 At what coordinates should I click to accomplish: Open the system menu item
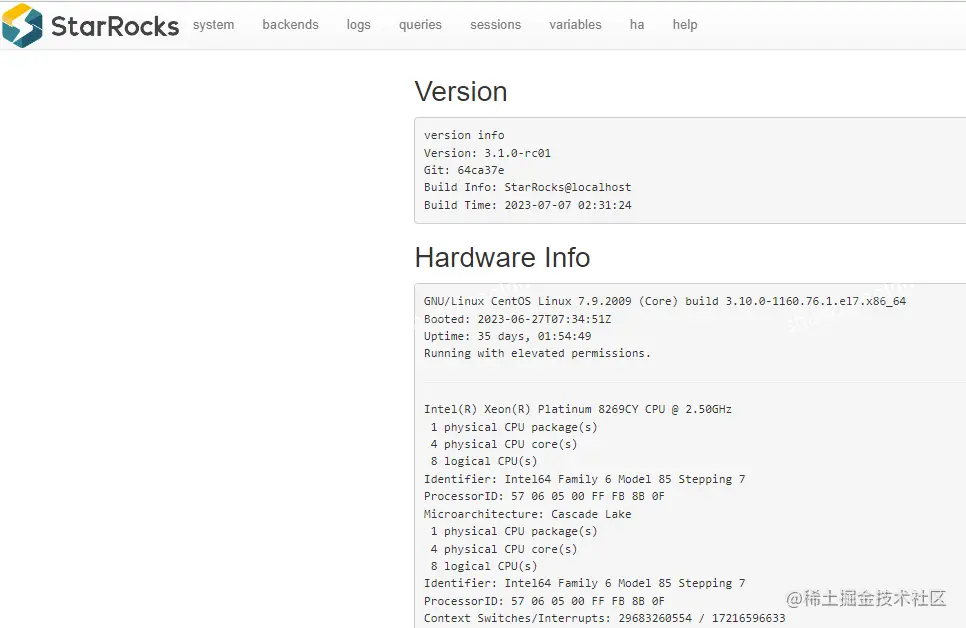tap(213, 25)
